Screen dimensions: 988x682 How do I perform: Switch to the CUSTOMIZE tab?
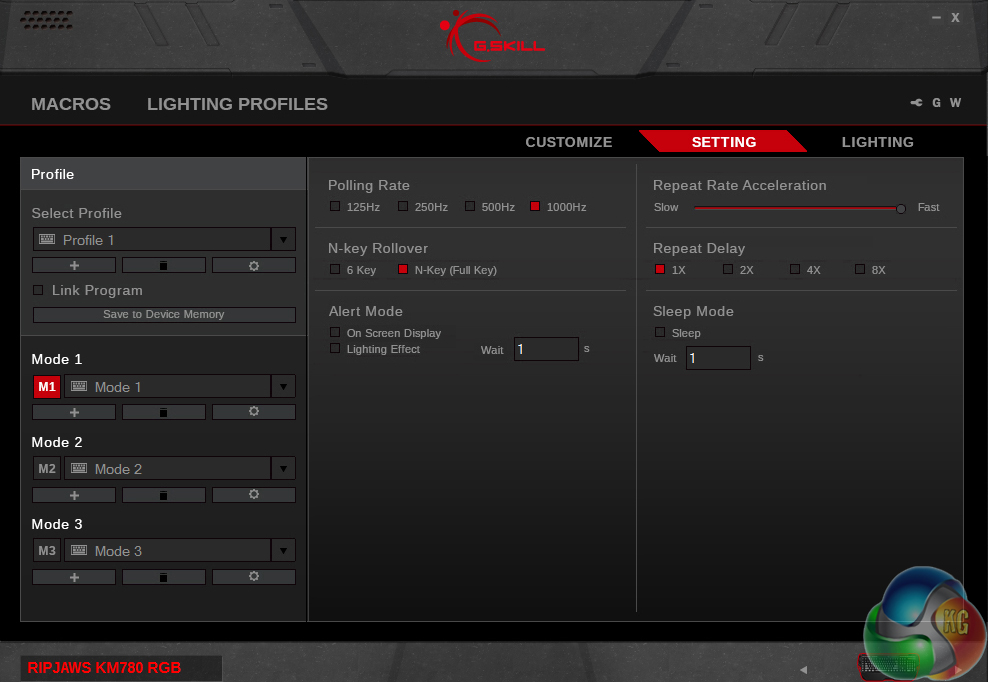coord(568,142)
